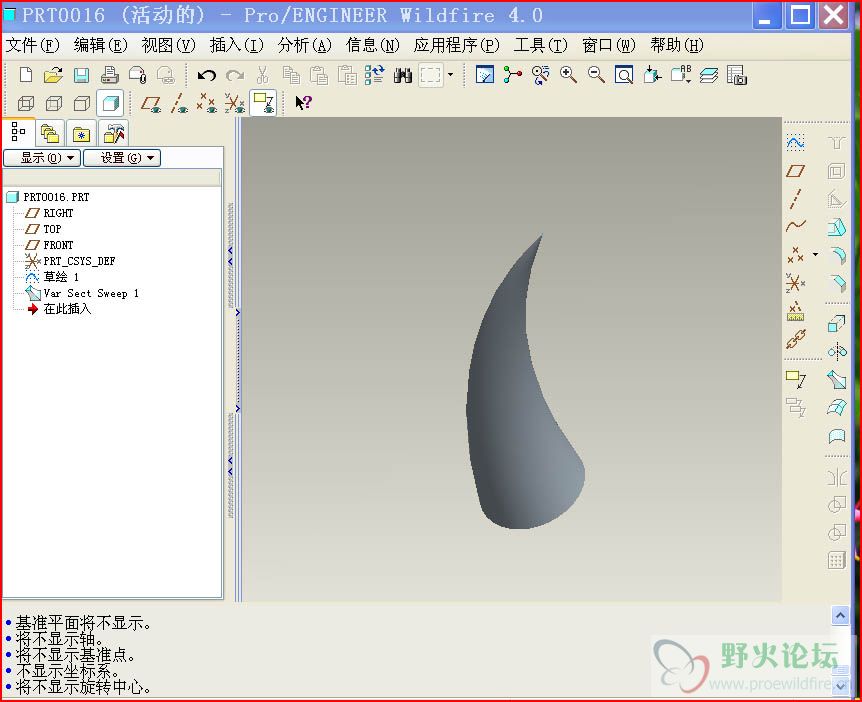Refit the model to the screen
Screen dimensions: 862x702
[x=623, y=75]
